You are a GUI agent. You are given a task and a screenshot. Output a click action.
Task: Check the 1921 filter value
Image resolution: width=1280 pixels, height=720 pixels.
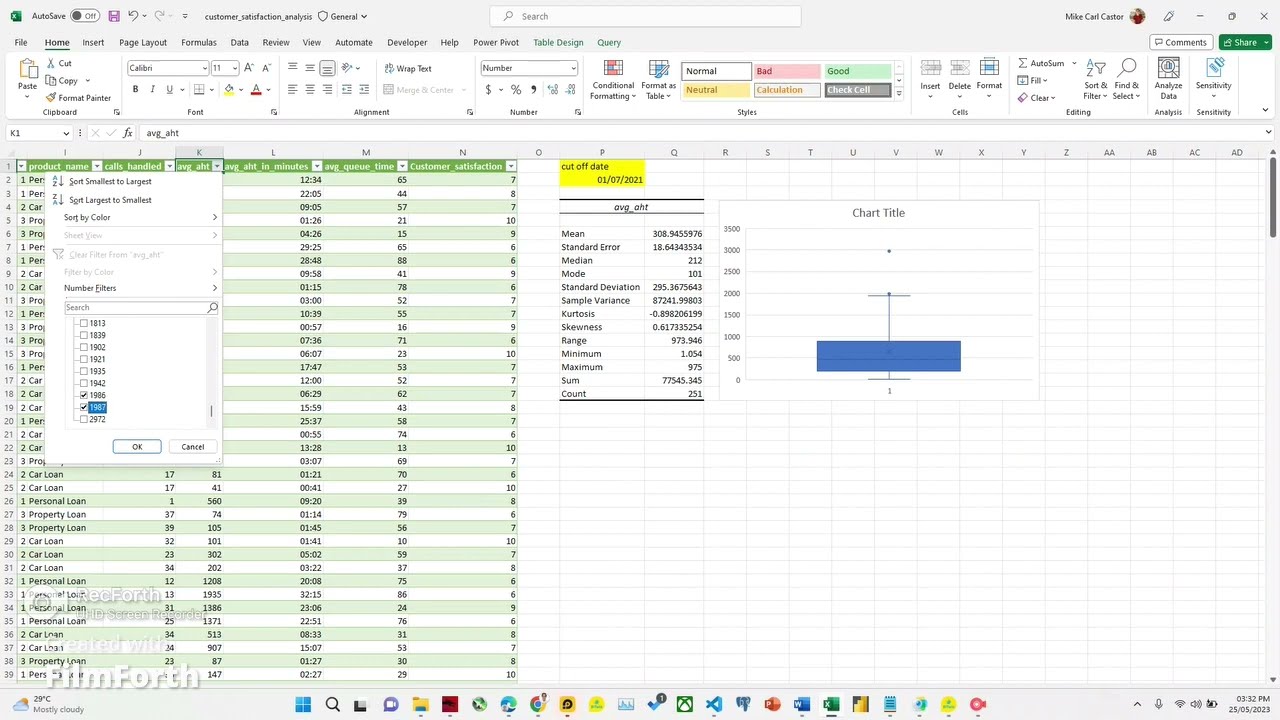pos(84,359)
